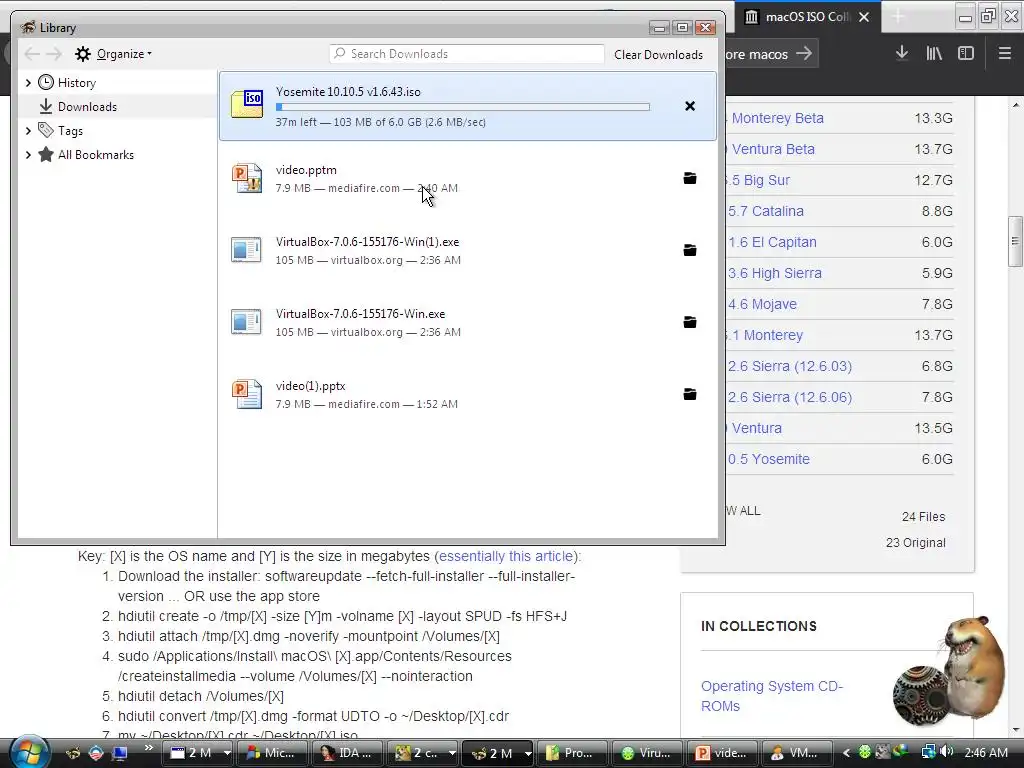
Task: Open the 13.5G Ventura file link
Action: click(756, 428)
